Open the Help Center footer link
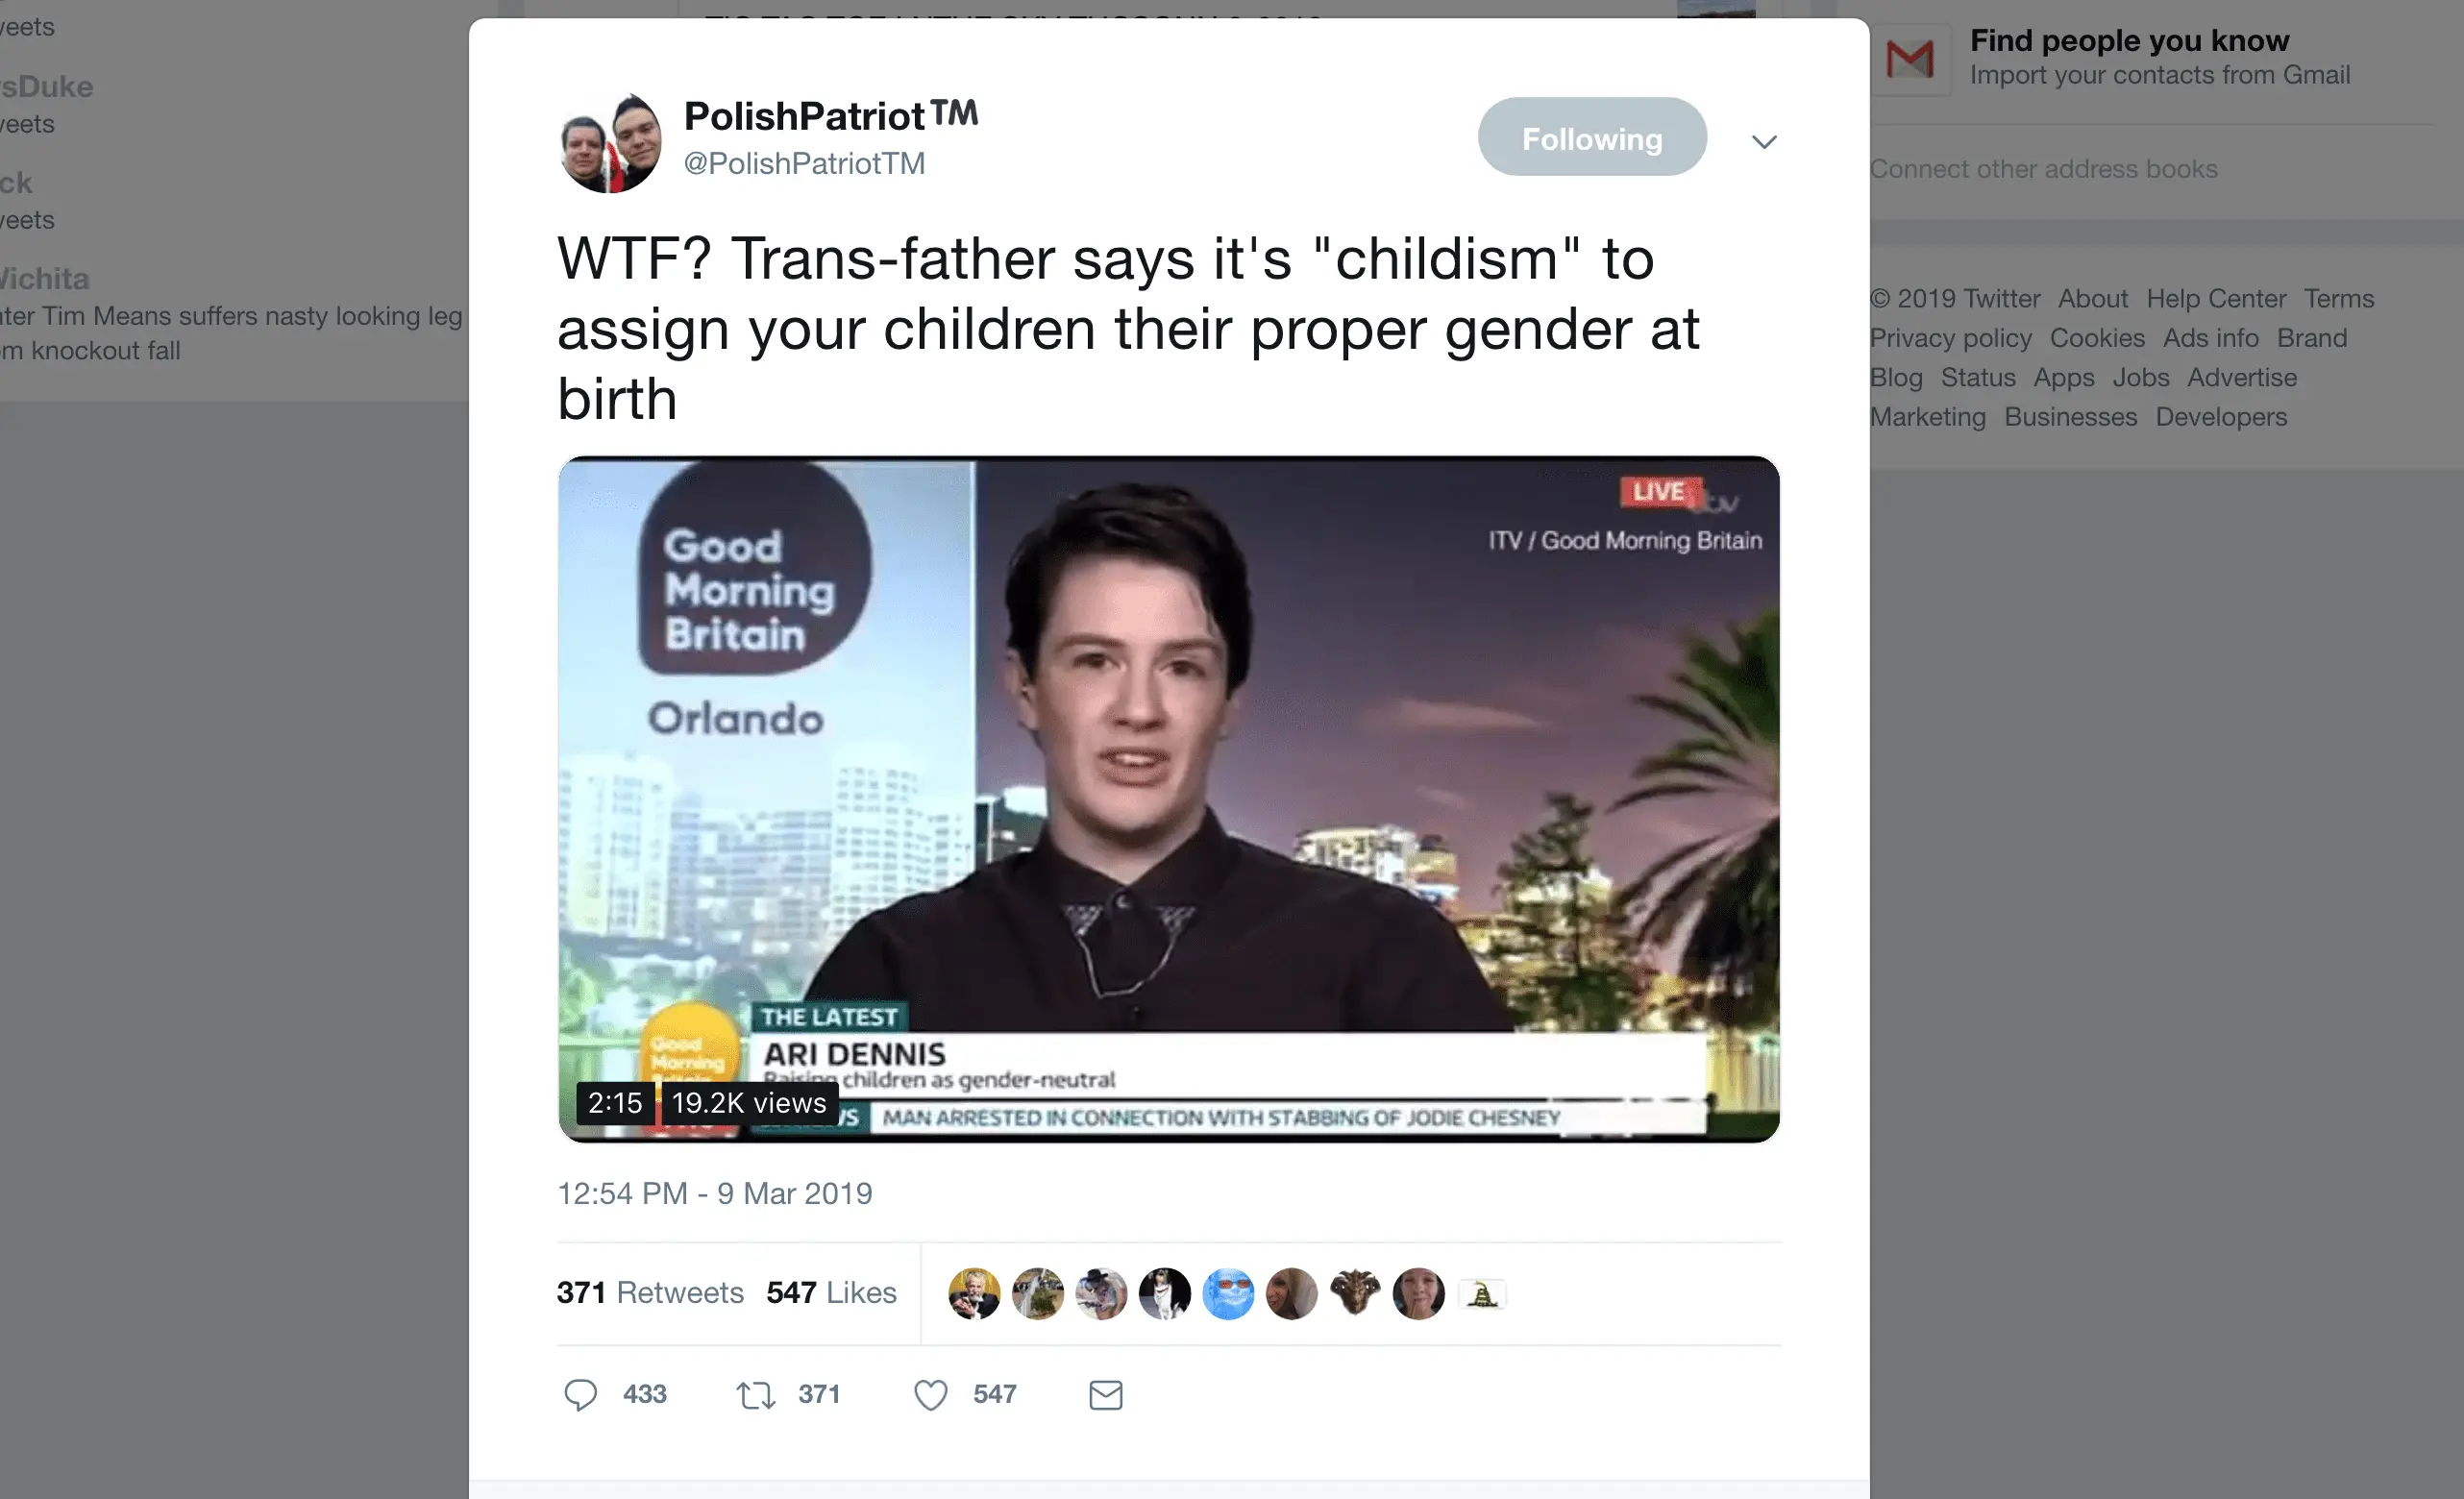2464x1499 pixels. click(2216, 298)
